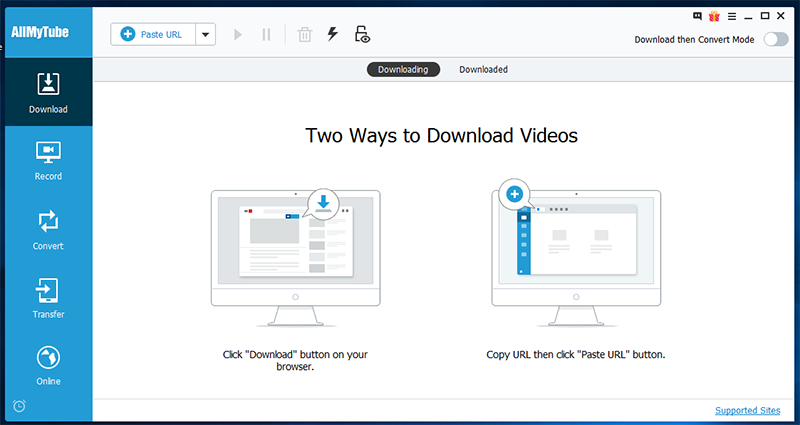The width and height of the screenshot is (800, 425).
Task: Click the pause all icon
Action: tap(266, 35)
